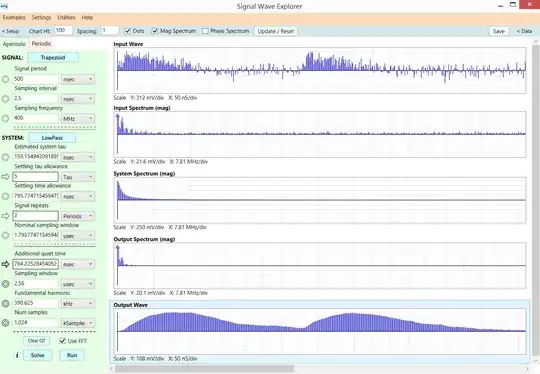Click the Clear QT button
540x374 pixels.
37,341
